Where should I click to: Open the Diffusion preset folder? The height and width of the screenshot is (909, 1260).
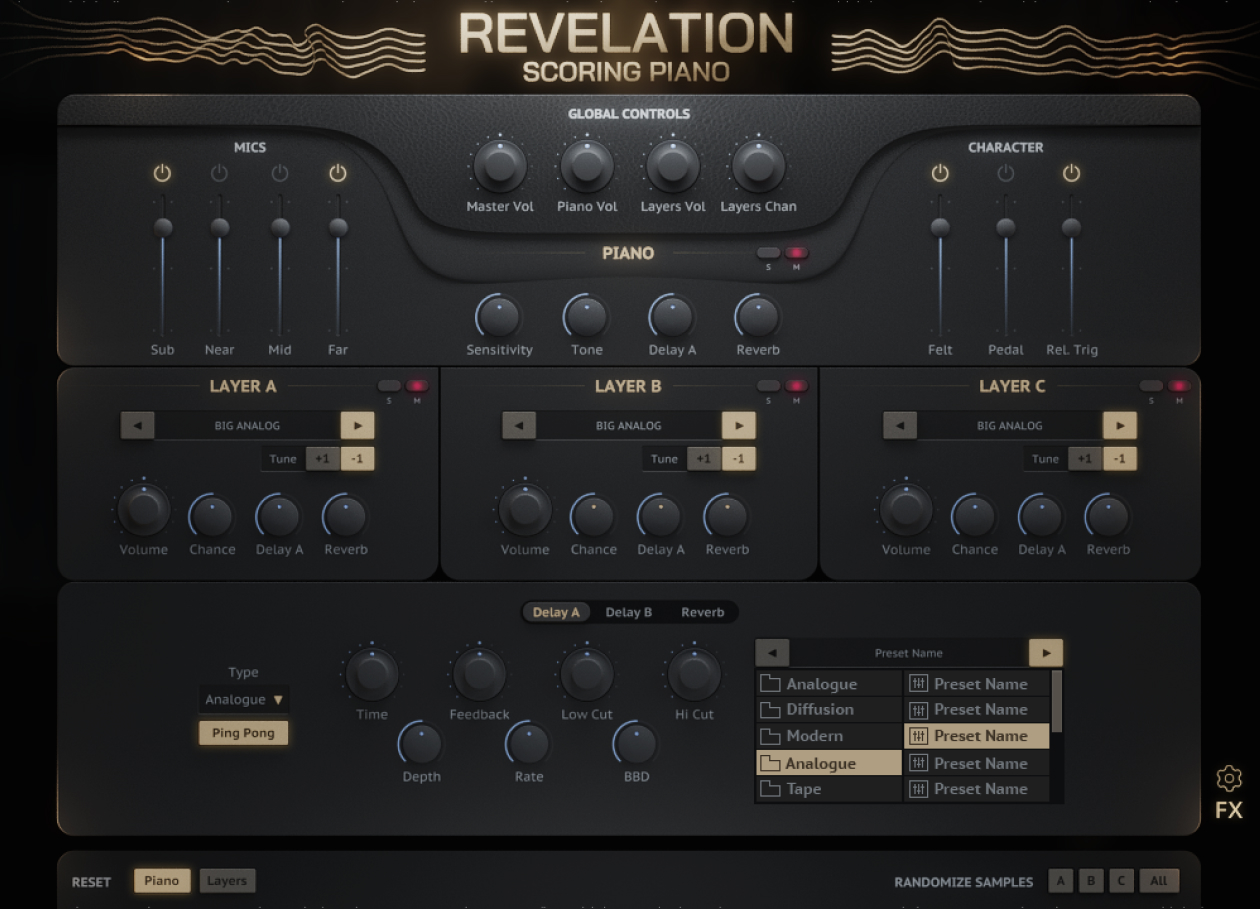pyautogui.click(x=829, y=710)
